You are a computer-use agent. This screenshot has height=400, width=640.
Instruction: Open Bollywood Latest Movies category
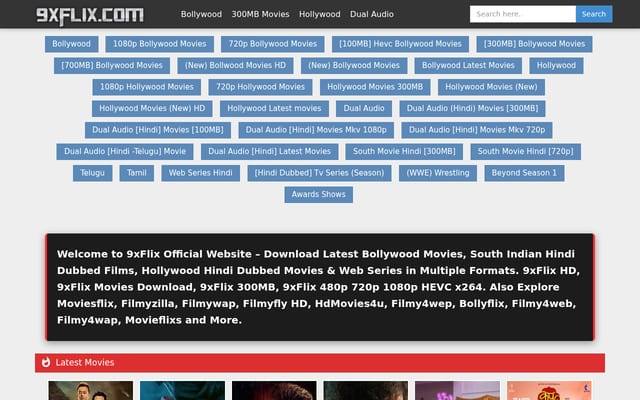coord(468,66)
